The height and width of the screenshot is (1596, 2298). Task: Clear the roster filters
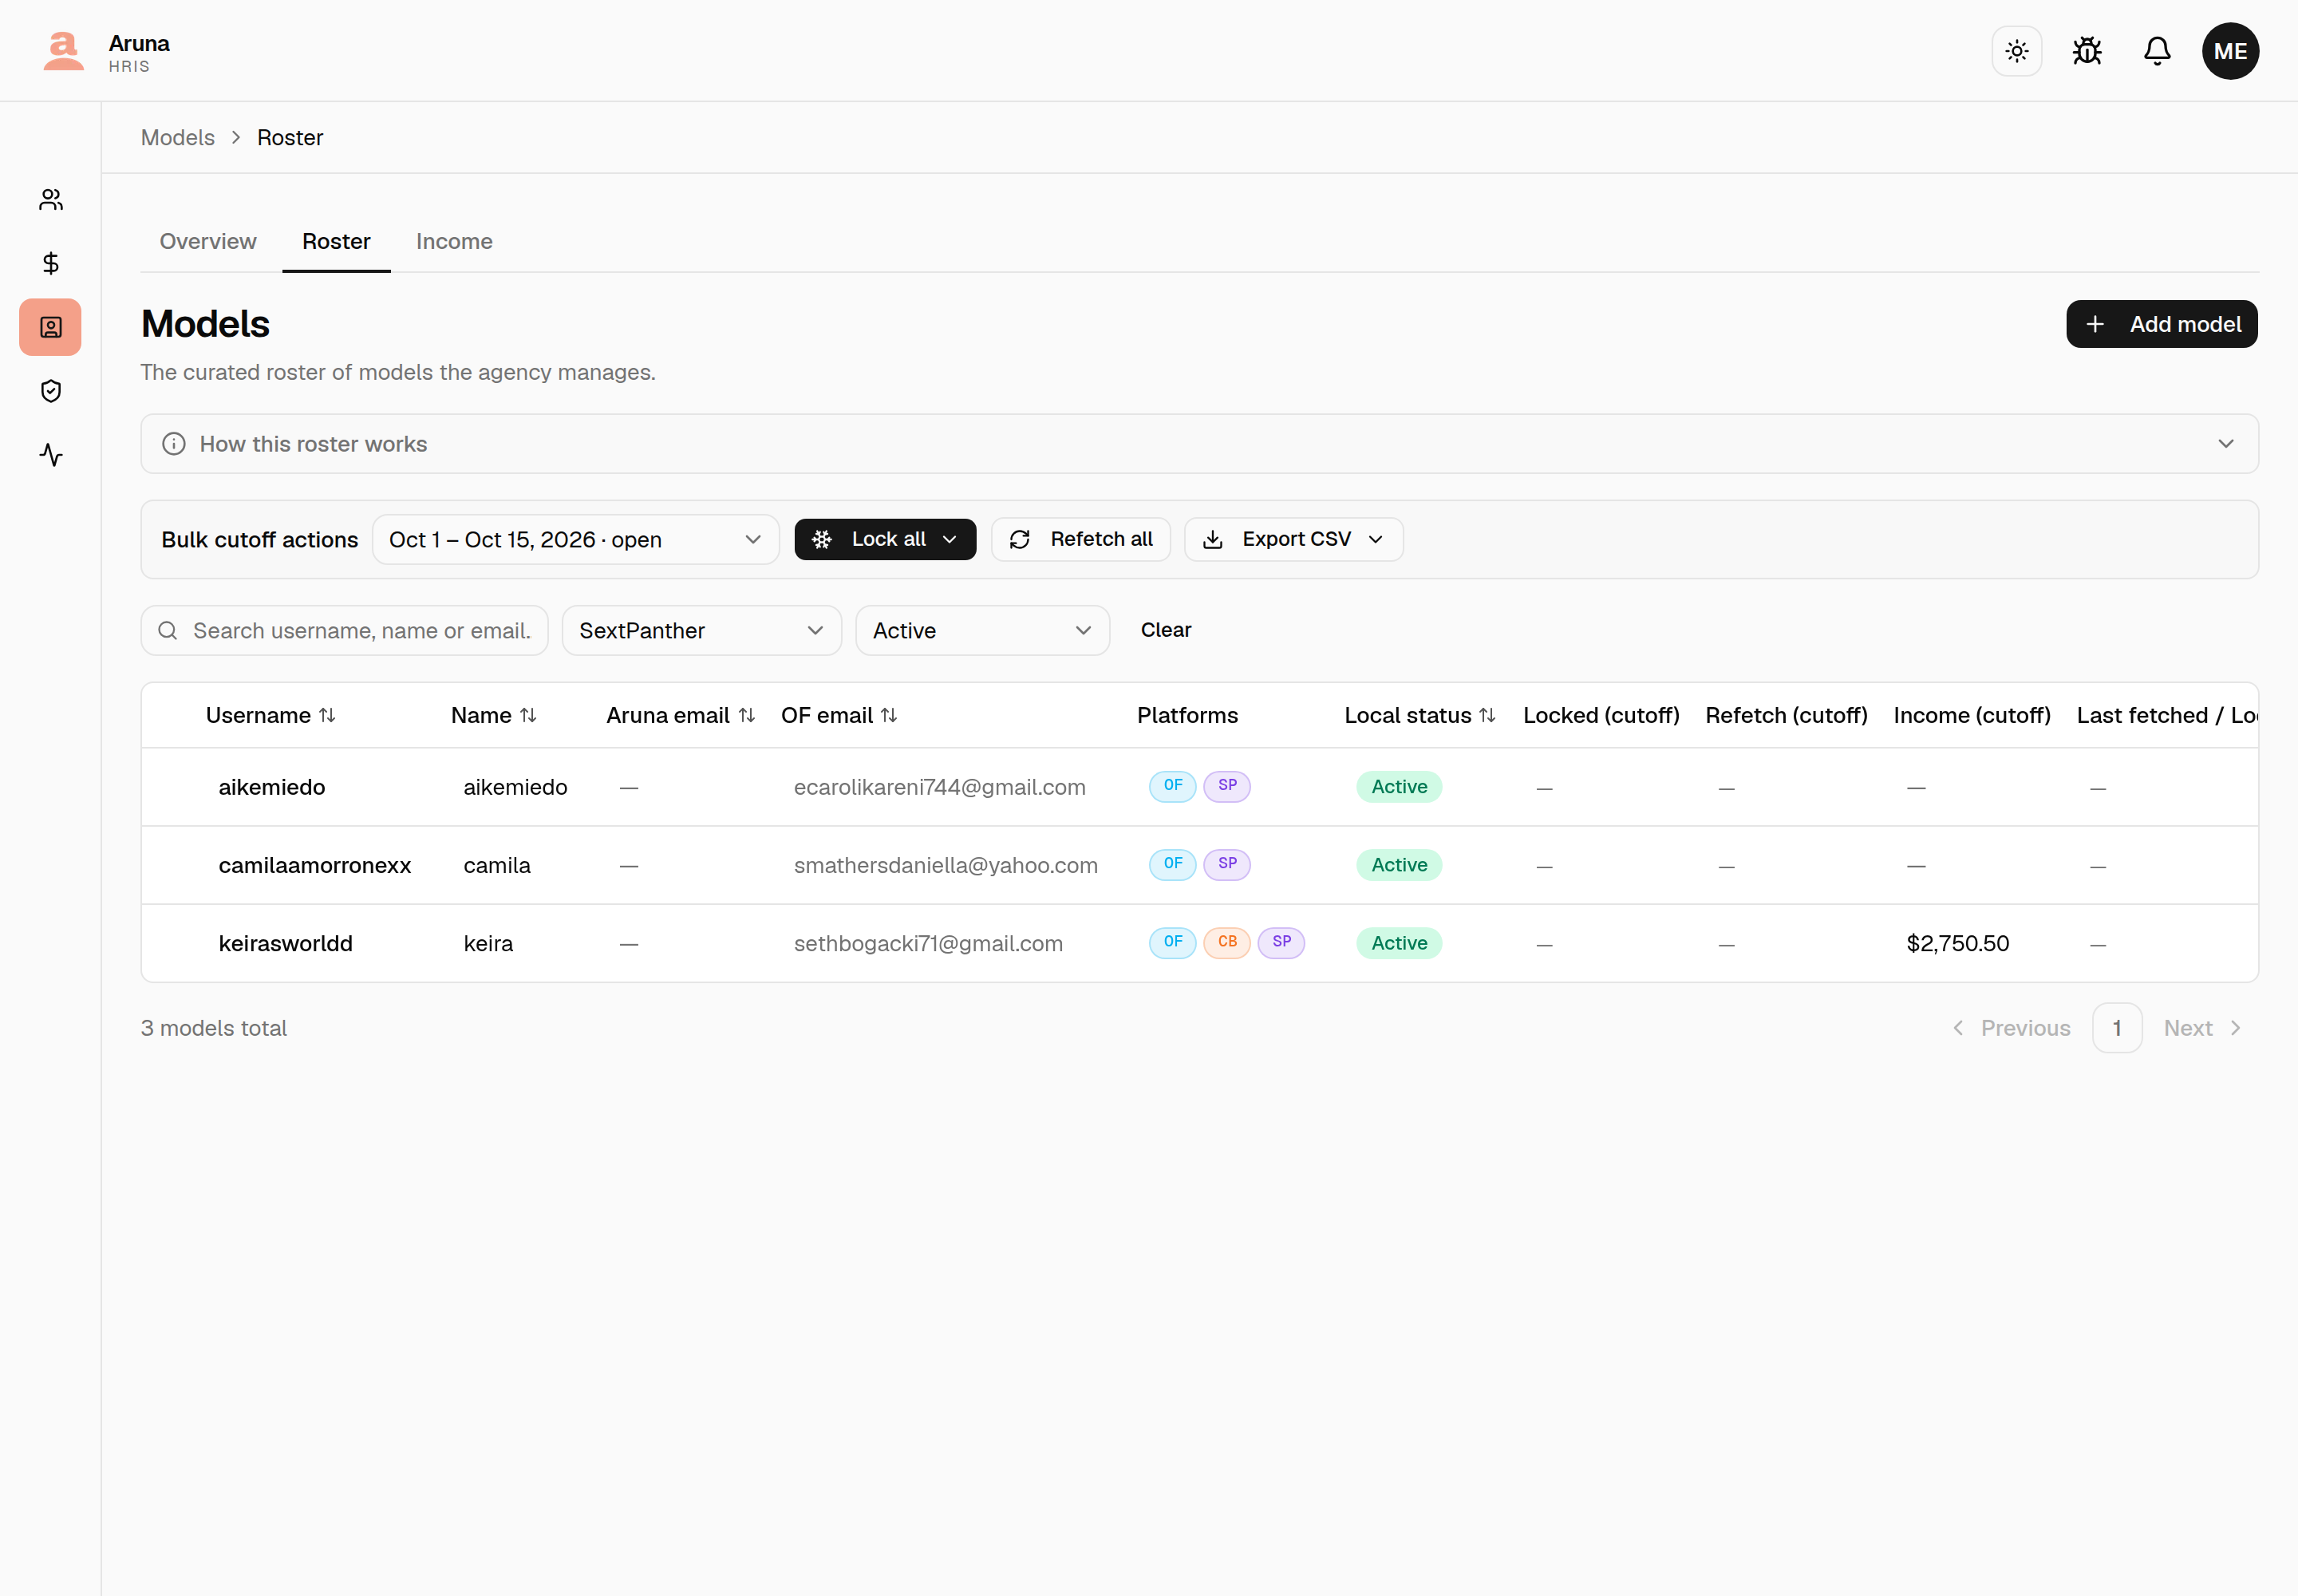click(1165, 630)
